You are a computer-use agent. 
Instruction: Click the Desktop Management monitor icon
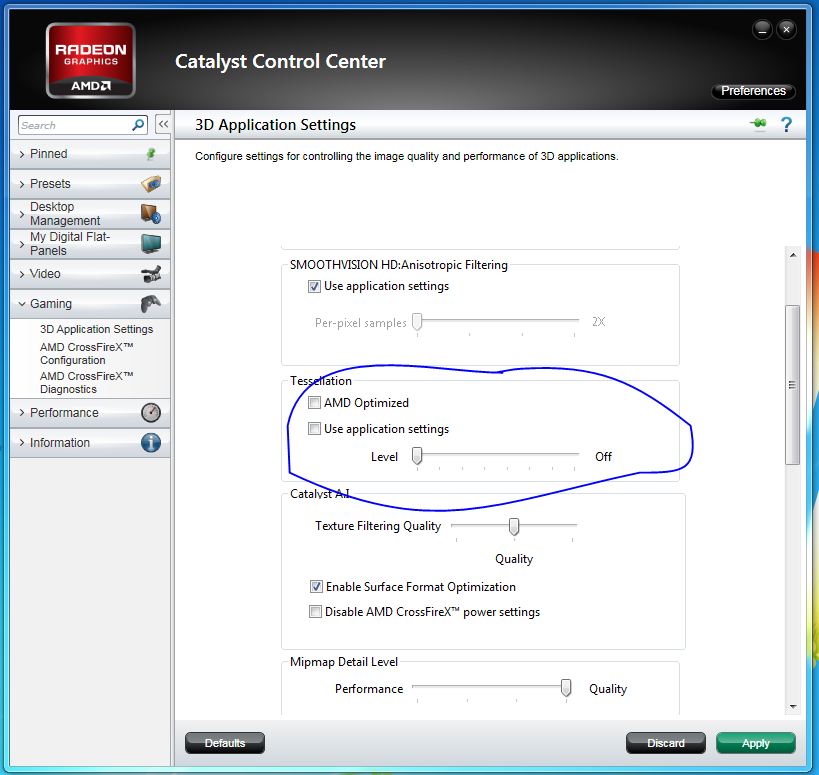point(150,214)
